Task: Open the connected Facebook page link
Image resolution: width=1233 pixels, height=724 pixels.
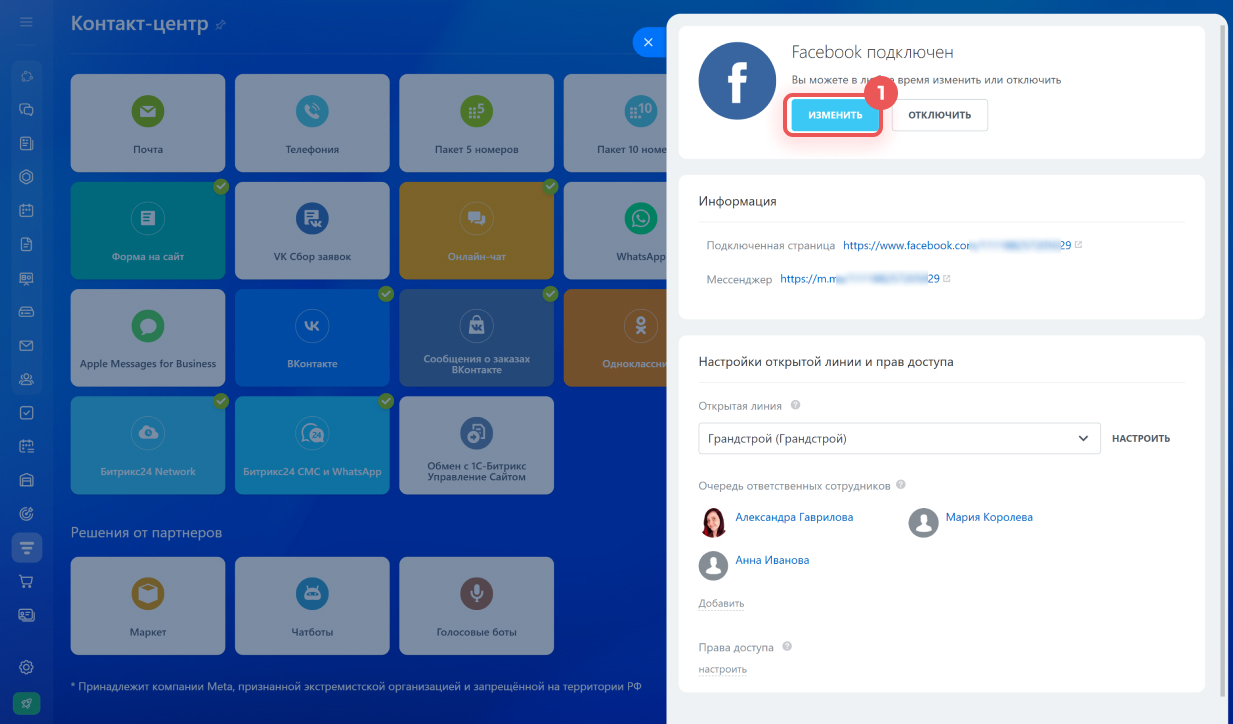Action: pos(958,244)
